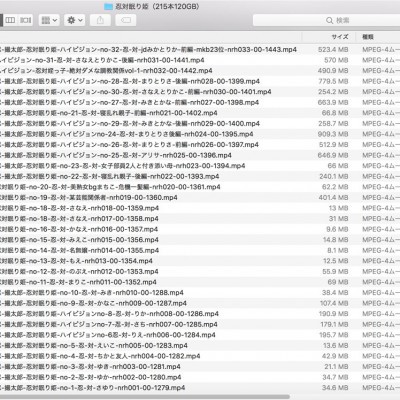Click the 107.4 MB size value
Viewport: 400px width, 400px height.
coord(334,303)
